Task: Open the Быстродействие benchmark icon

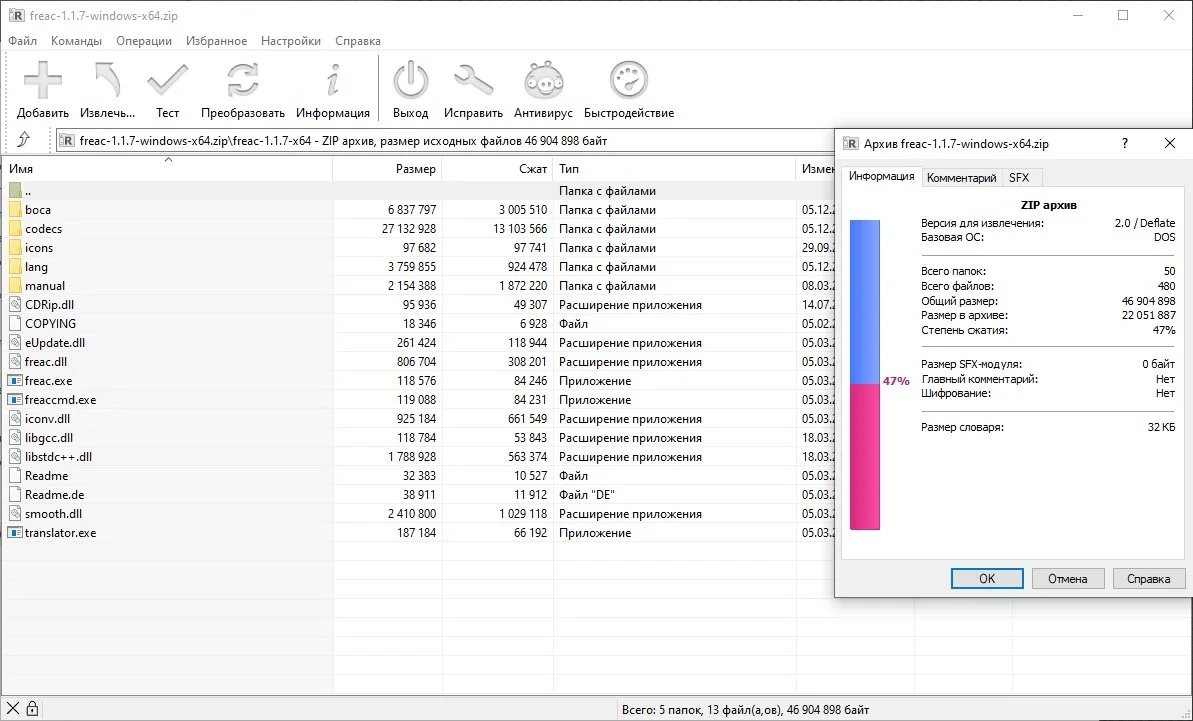Action: (629, 81)
